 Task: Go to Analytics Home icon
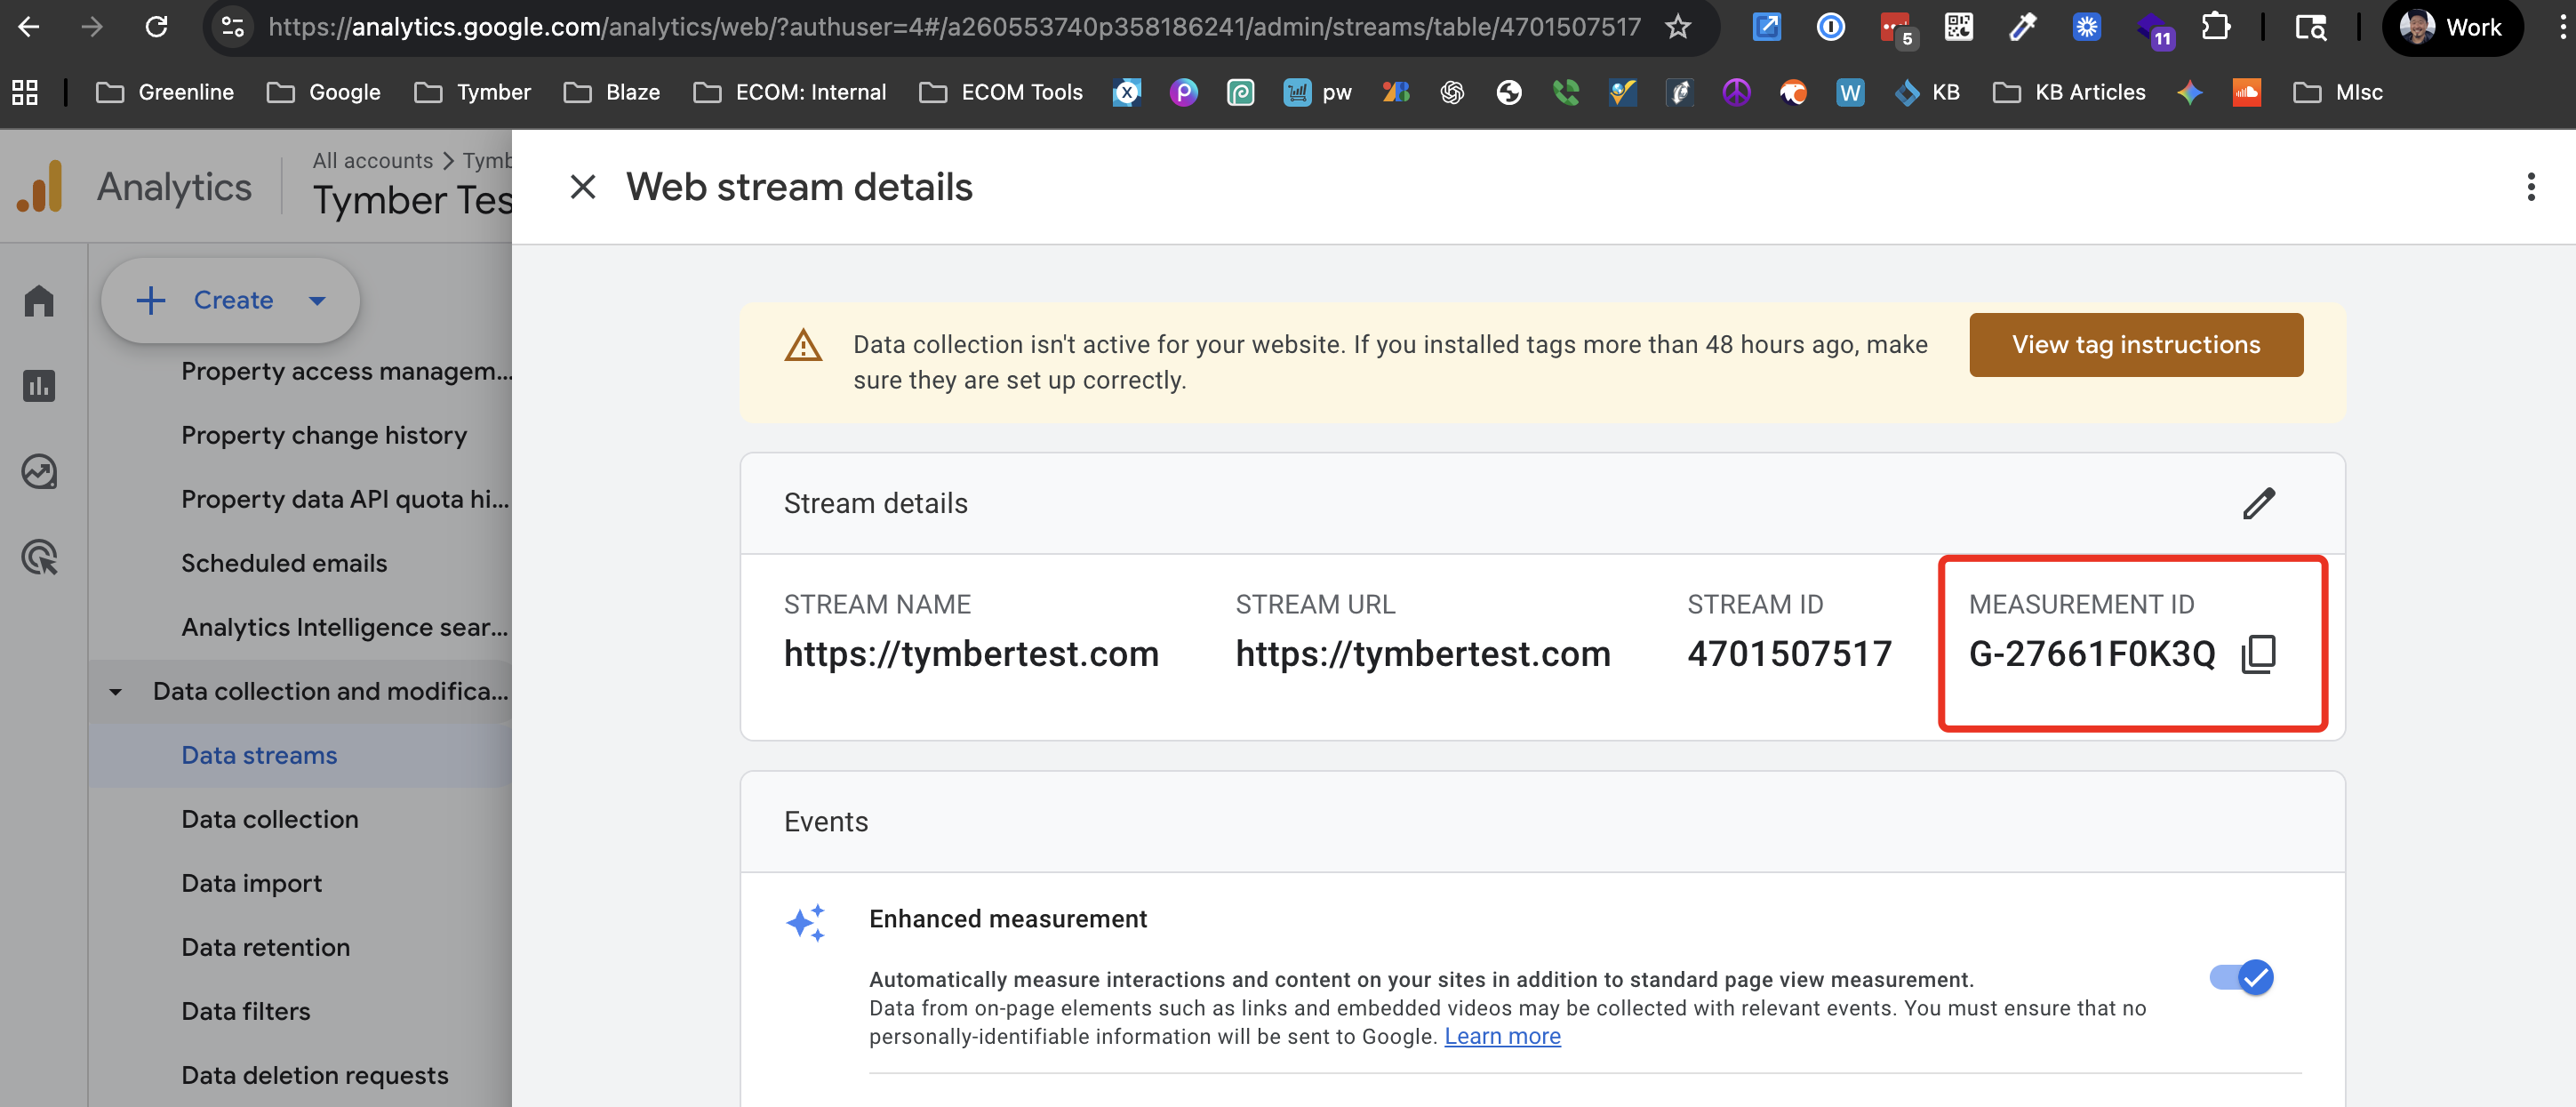tap(39, 301)
